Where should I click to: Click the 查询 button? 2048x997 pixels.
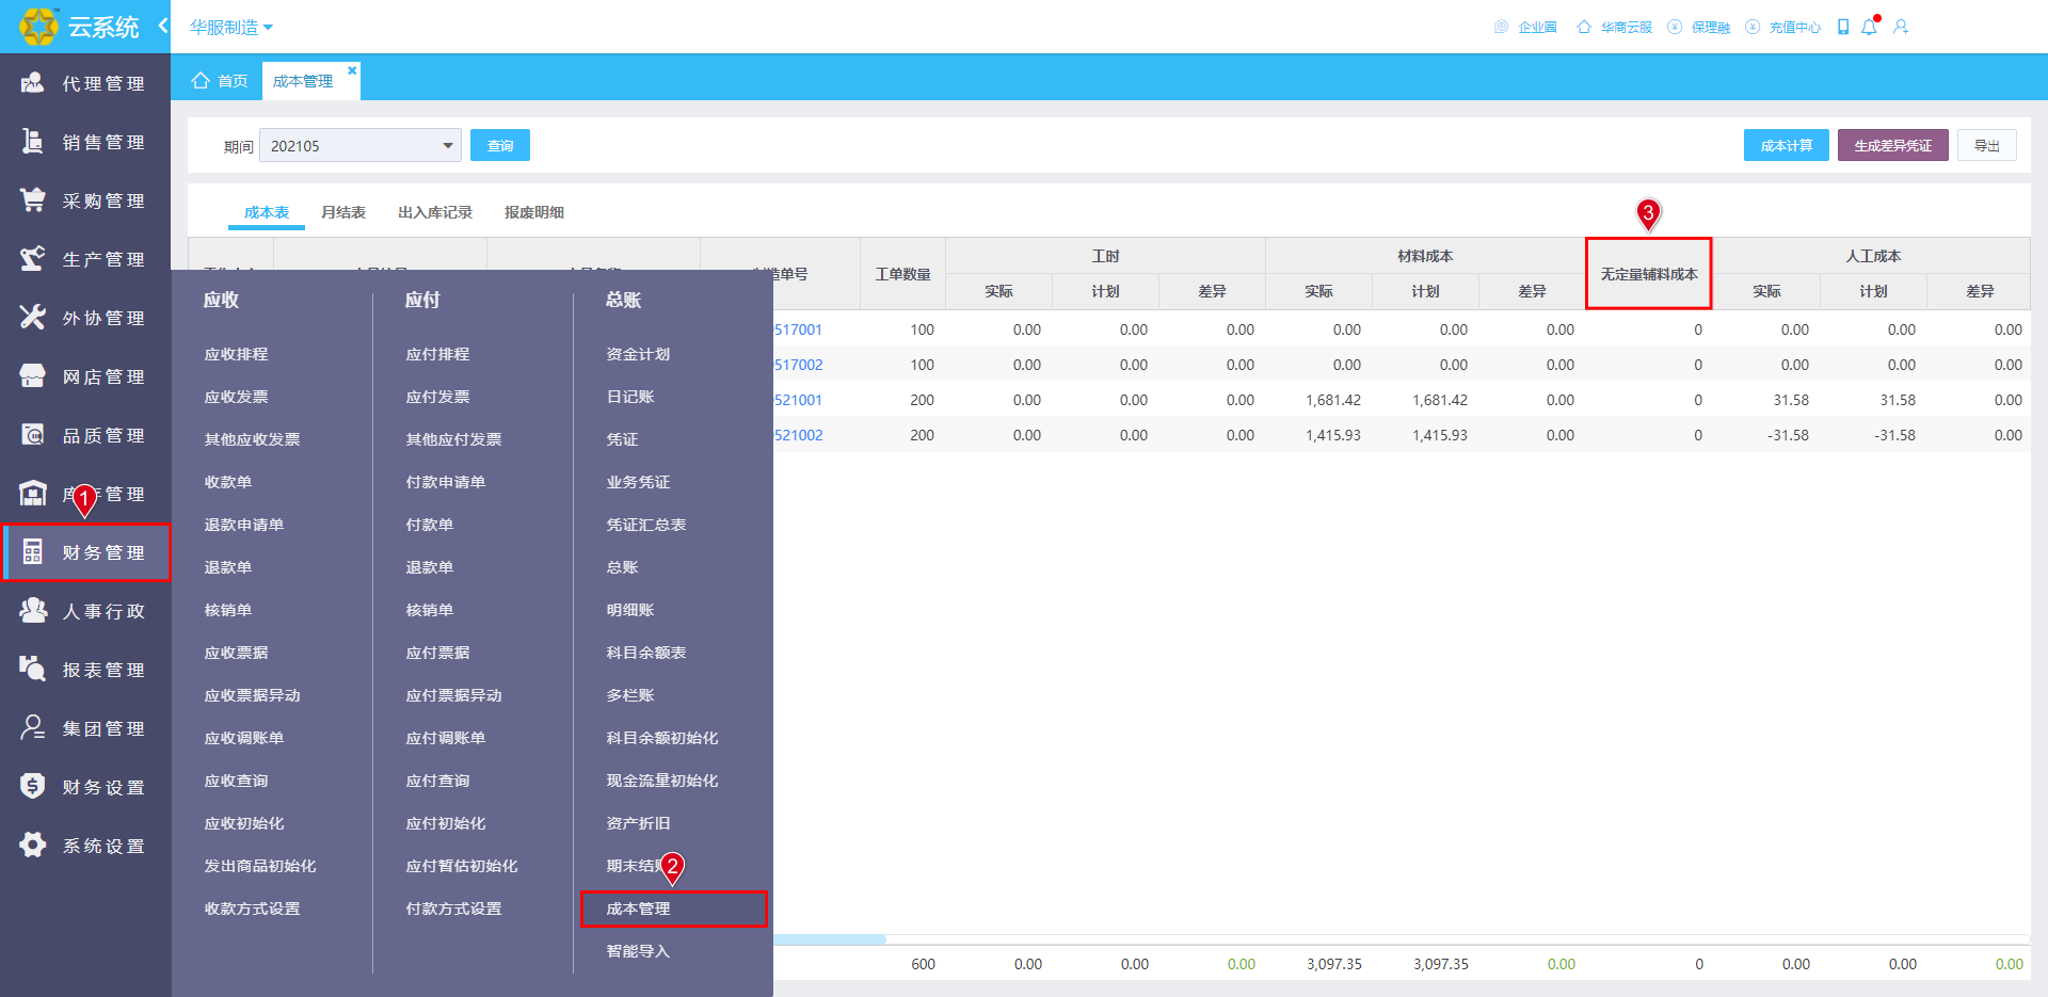coord(500,145)
